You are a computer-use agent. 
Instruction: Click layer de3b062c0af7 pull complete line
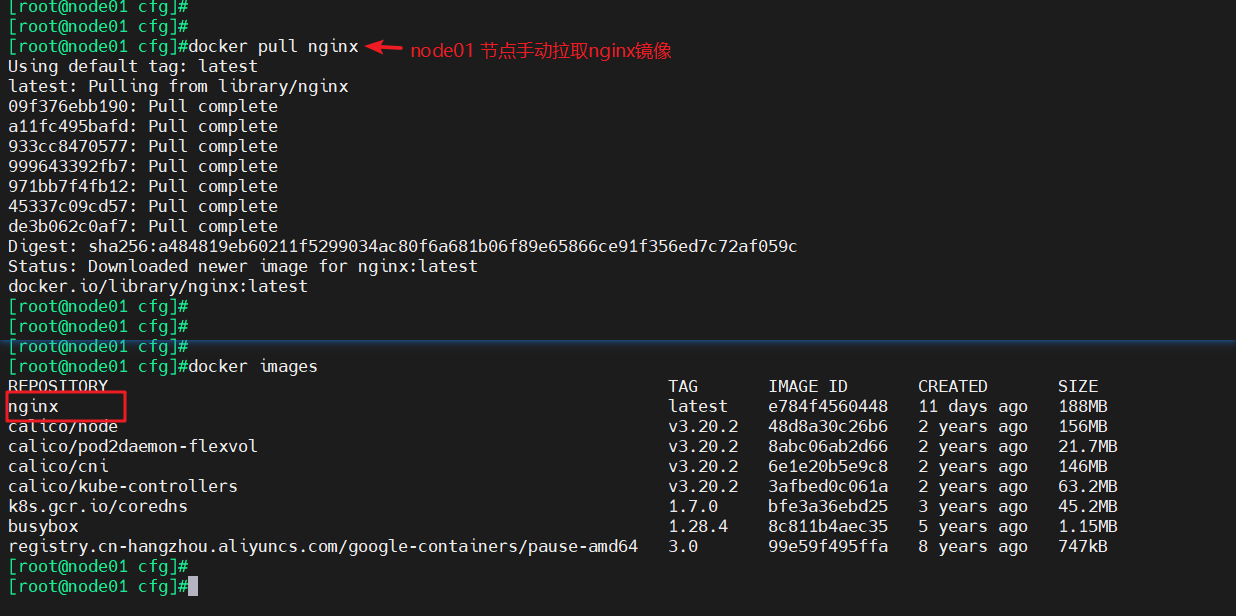pyautogui.click(x=143, y=226)
